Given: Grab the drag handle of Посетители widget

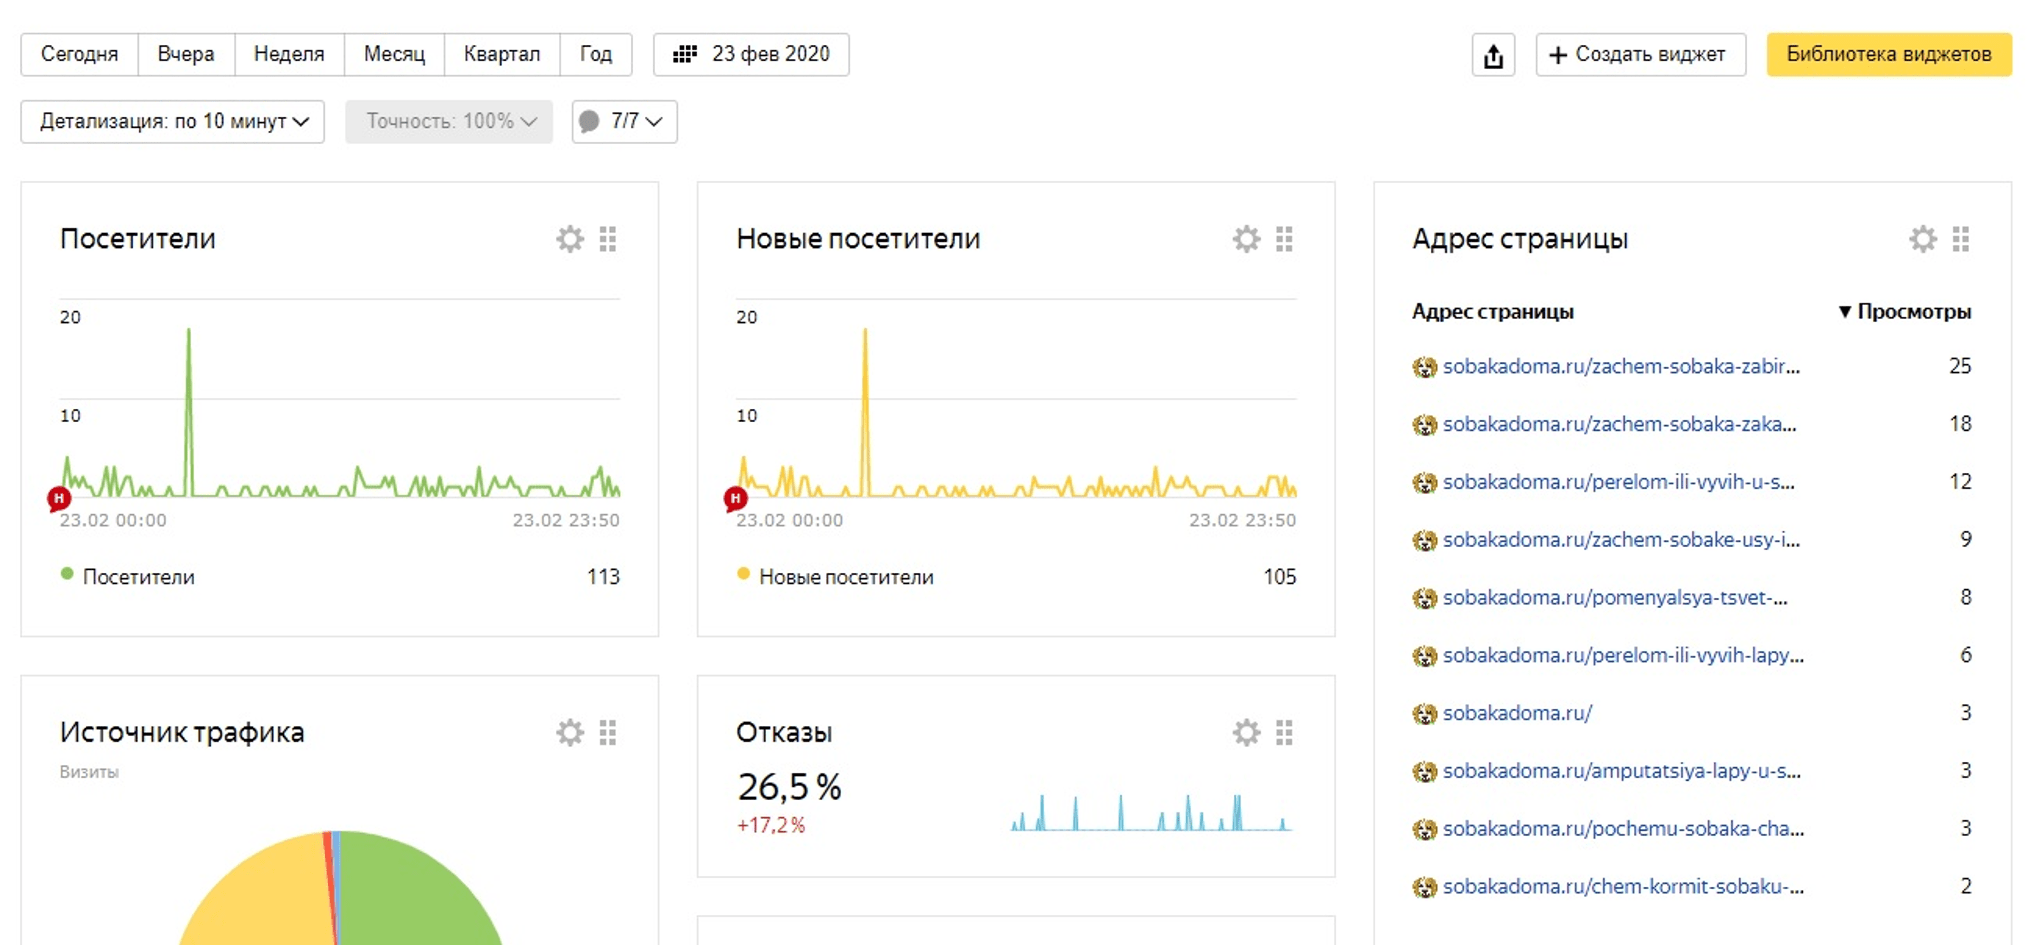Looking at the screenshot, I should [x=608, y=239].
